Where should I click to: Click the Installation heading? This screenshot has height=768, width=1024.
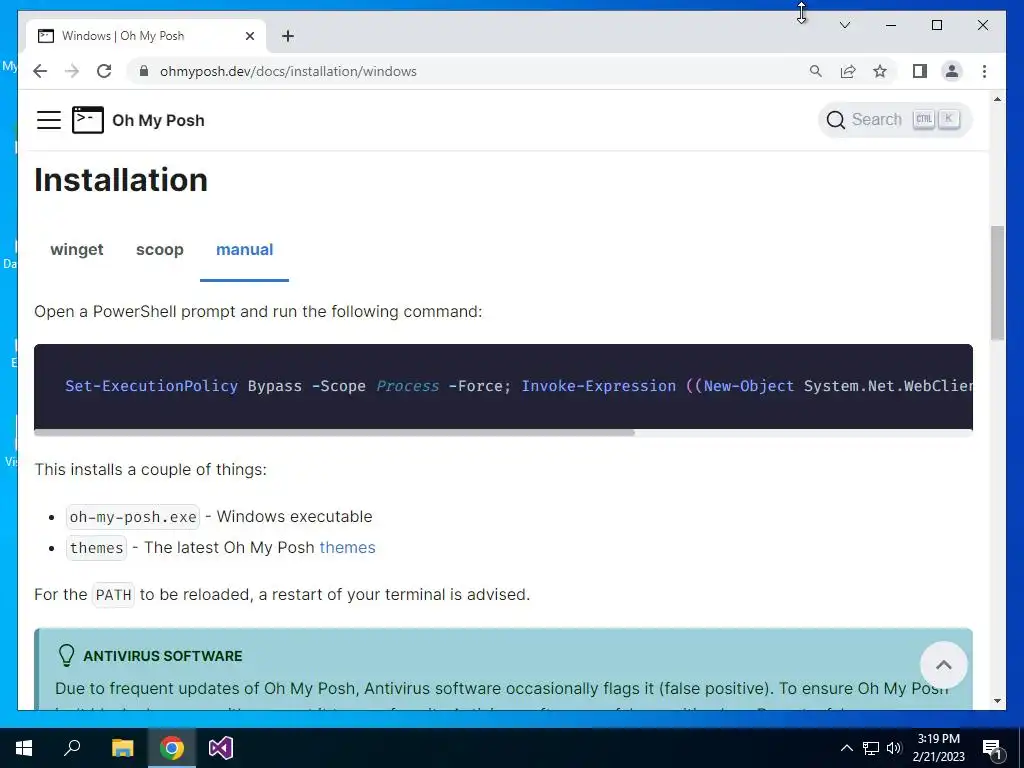pyautogui.click(x=121, y=180)
